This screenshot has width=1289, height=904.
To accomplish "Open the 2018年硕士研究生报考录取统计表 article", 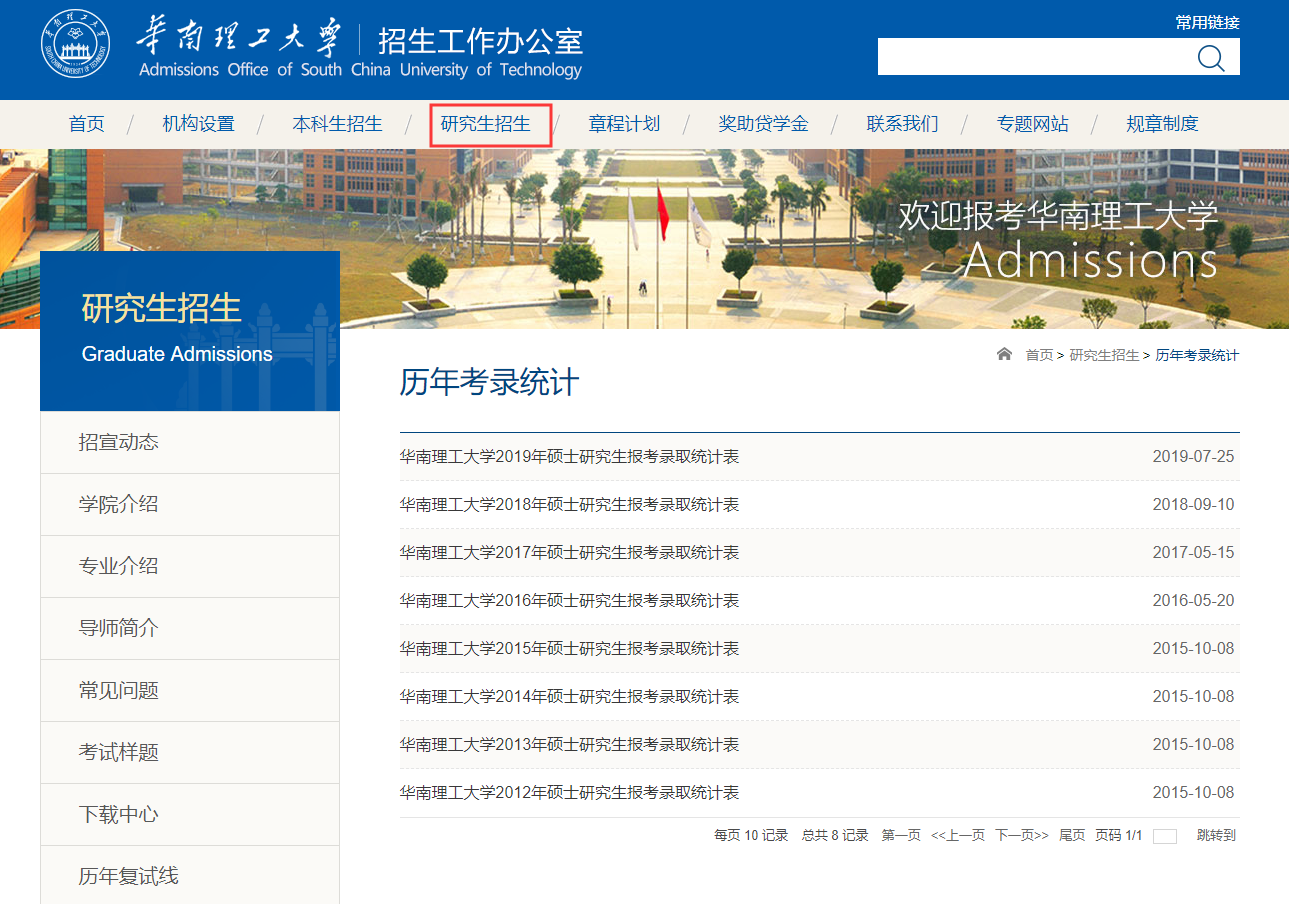I will [x=569, y=505].
